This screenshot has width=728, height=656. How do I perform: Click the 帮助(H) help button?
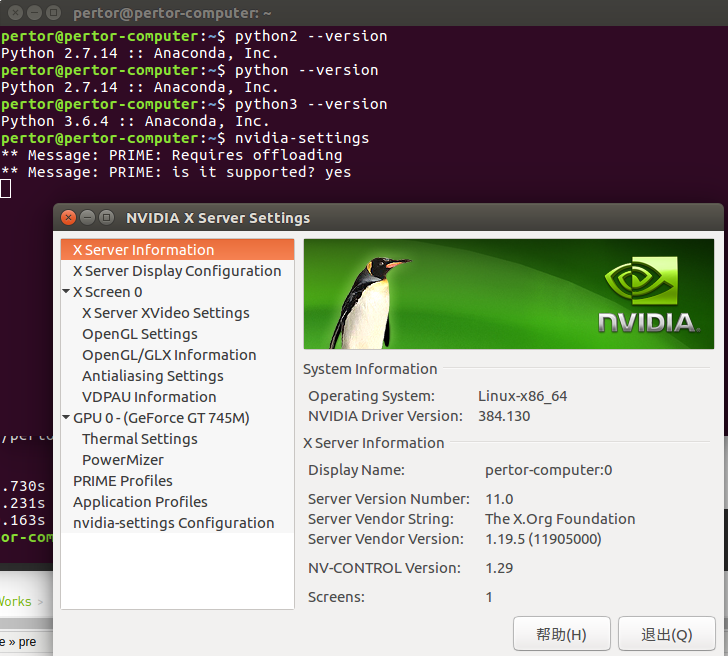coord(561,635)
